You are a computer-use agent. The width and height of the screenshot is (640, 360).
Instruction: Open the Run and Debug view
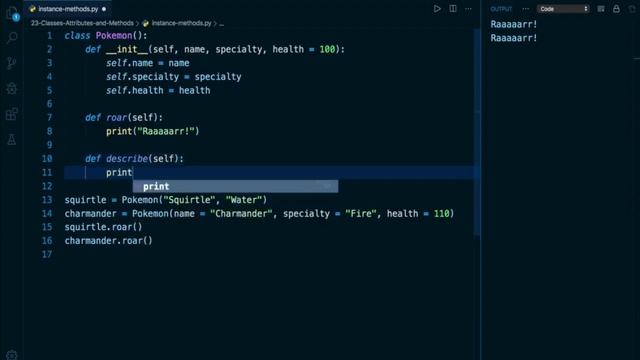click(12, 88)
